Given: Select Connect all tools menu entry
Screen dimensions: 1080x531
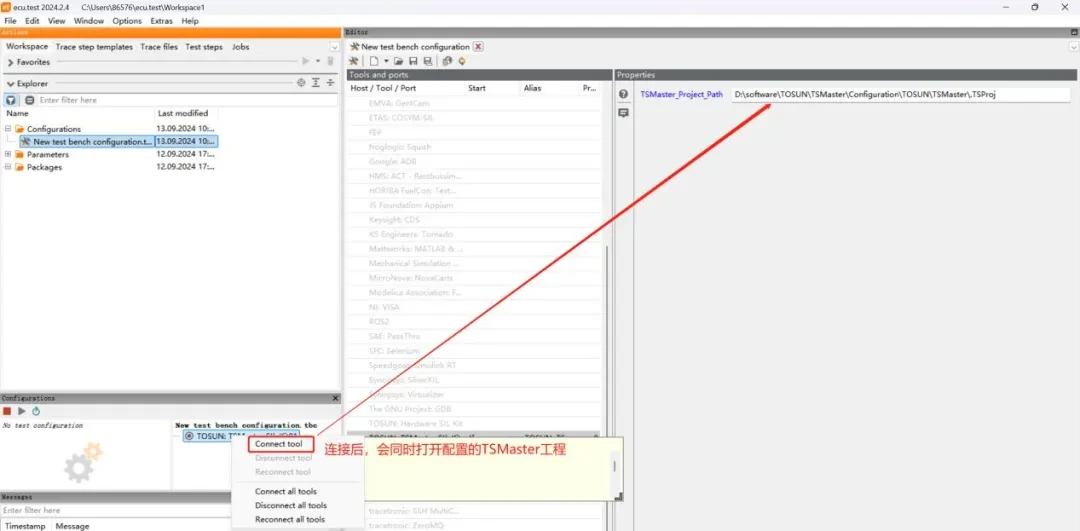Looking at the screenshot, I should pyautogui.click(x=286, y=492).
